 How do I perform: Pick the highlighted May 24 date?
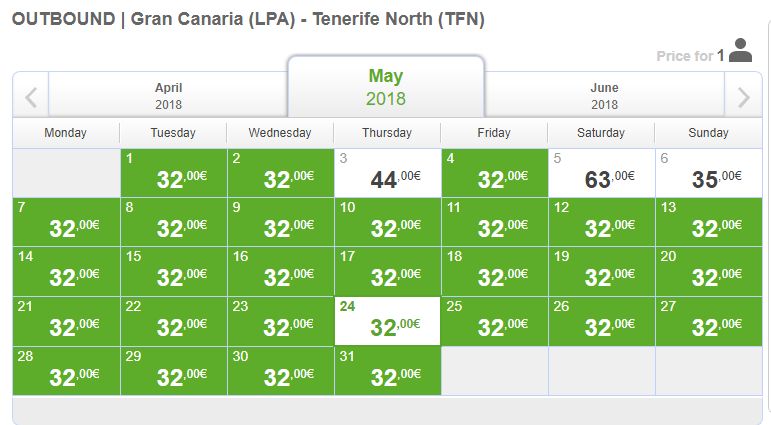(387, 321)
